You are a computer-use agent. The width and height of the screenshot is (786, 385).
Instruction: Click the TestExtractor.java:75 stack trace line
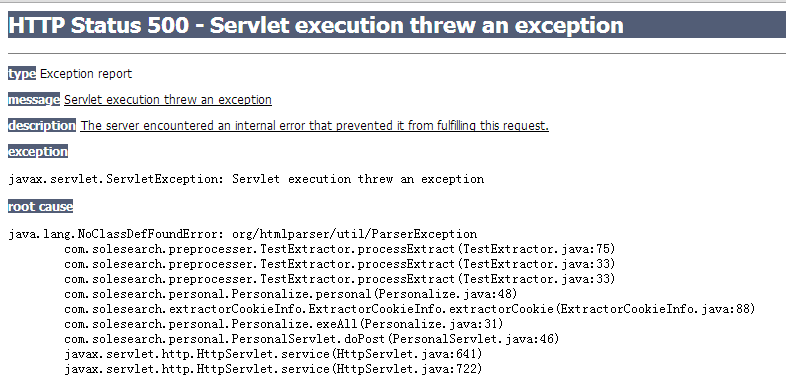(339, 249)
